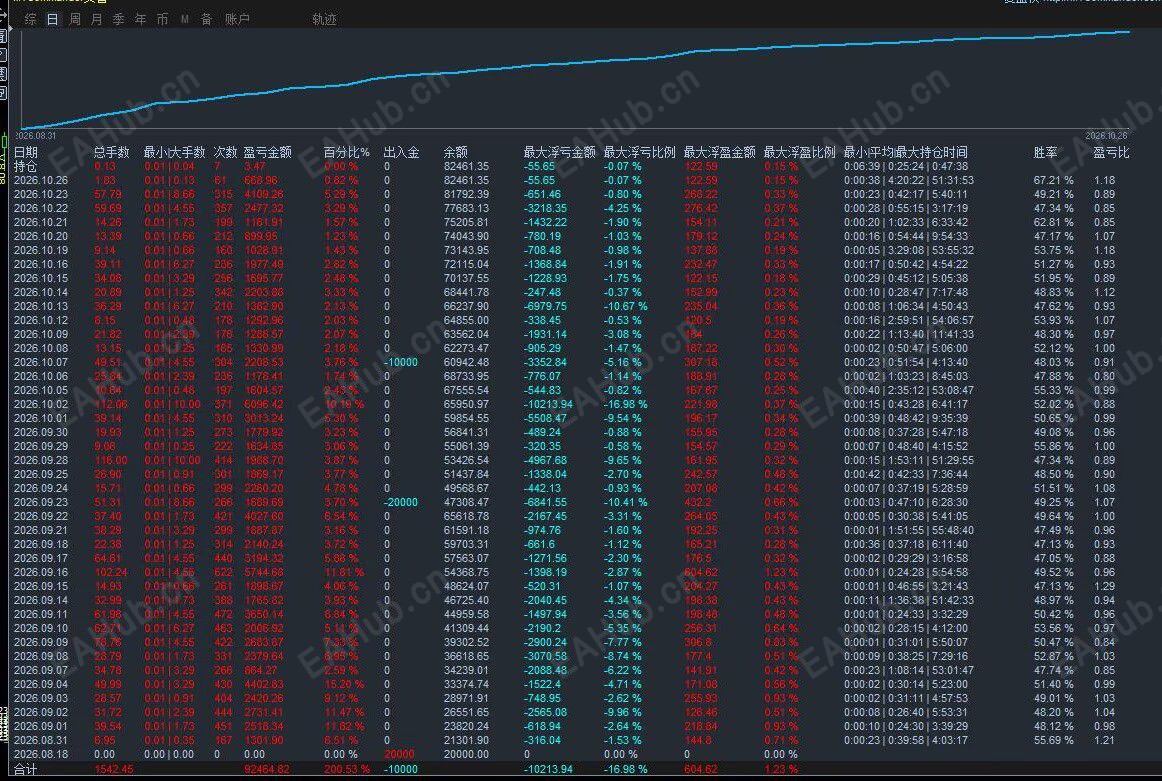Select the 2026.10.02 date row

pyautogui.click(x=41, y=404)
